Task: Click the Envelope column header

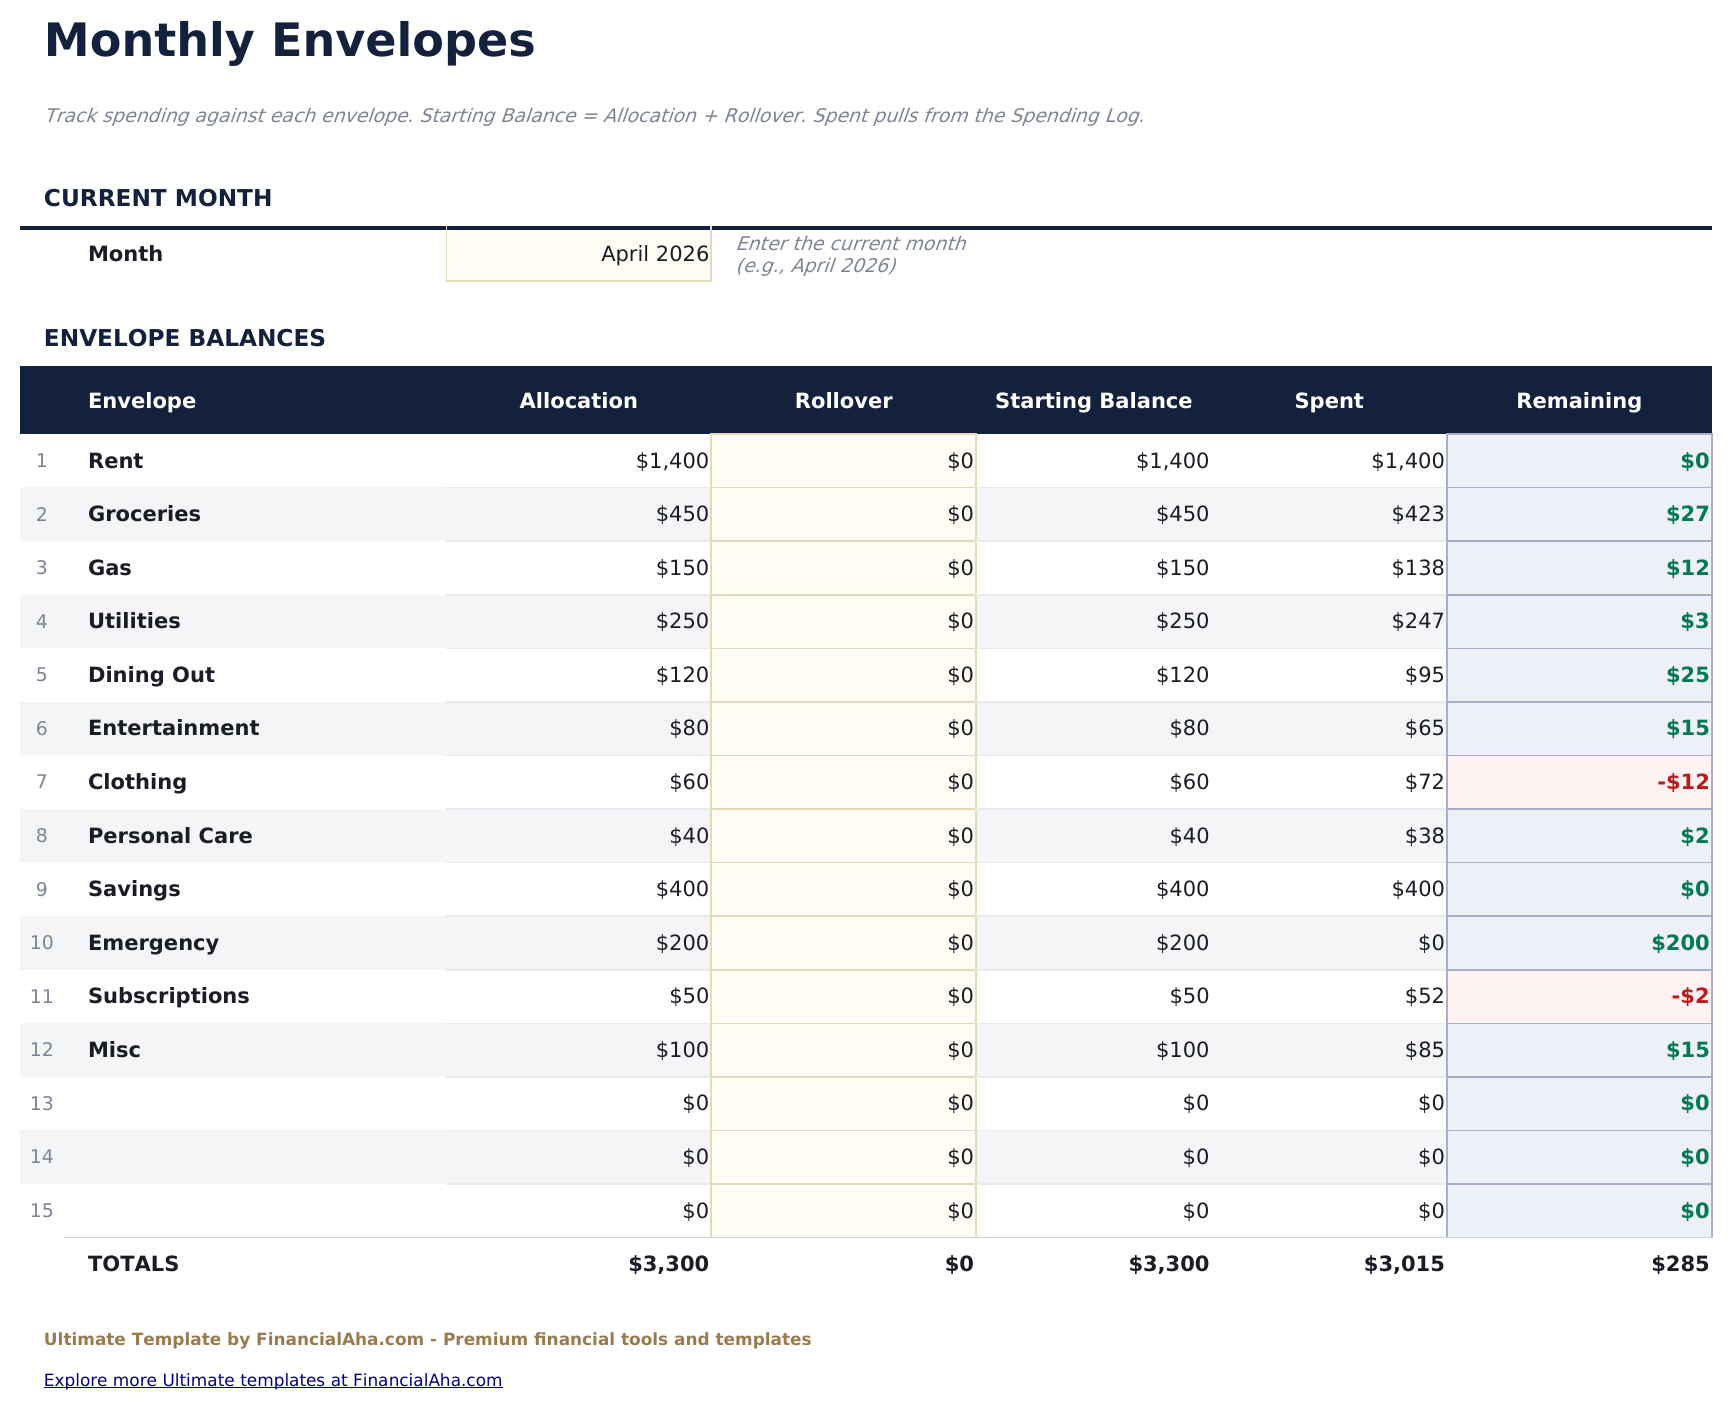Action: [142, 400]
